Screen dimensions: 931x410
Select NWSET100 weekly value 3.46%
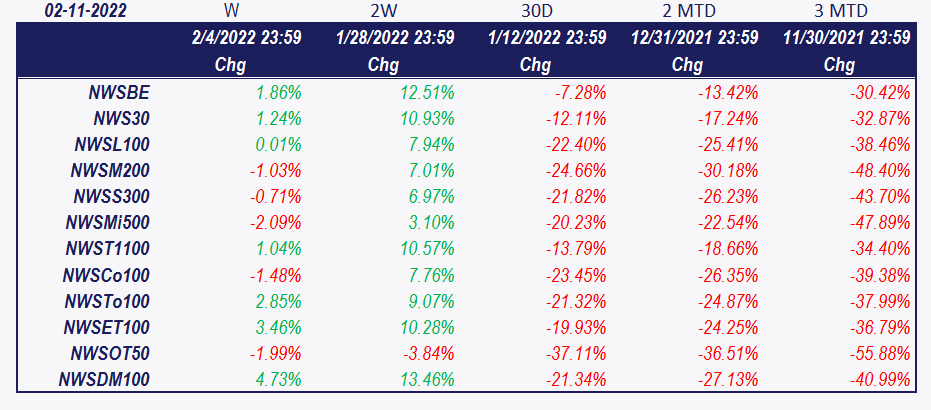click(x=278, y=327)
